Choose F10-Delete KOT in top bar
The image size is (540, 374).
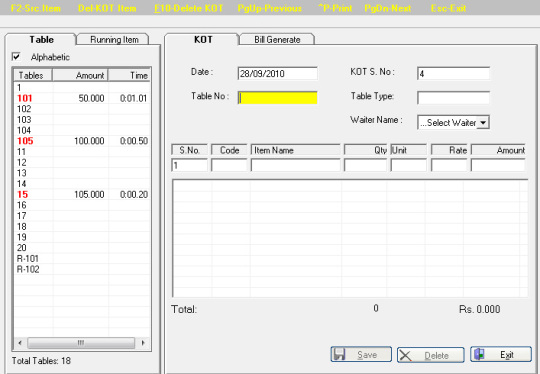[189, 8]
